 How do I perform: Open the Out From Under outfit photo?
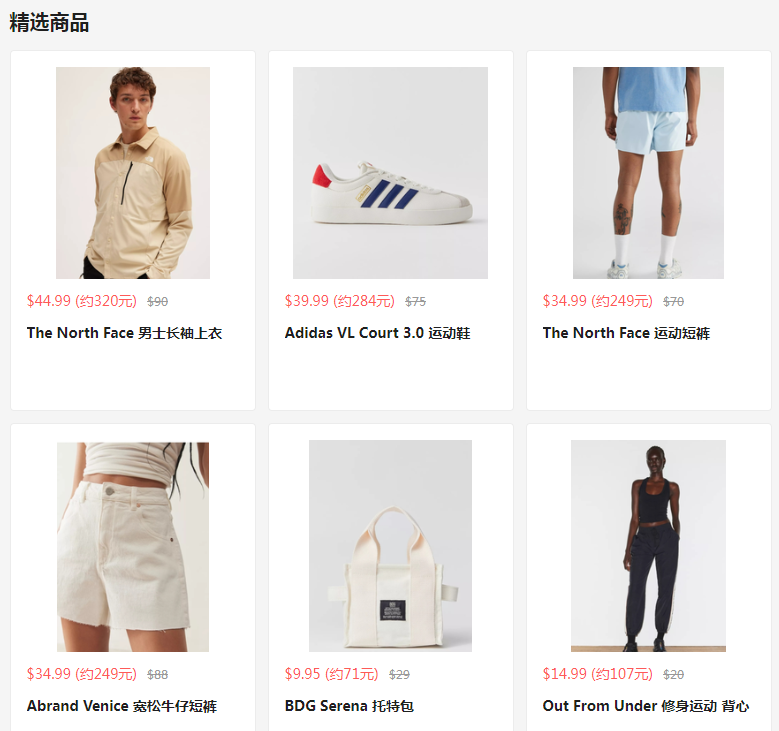pyautogui.click(x=648, y=546)
